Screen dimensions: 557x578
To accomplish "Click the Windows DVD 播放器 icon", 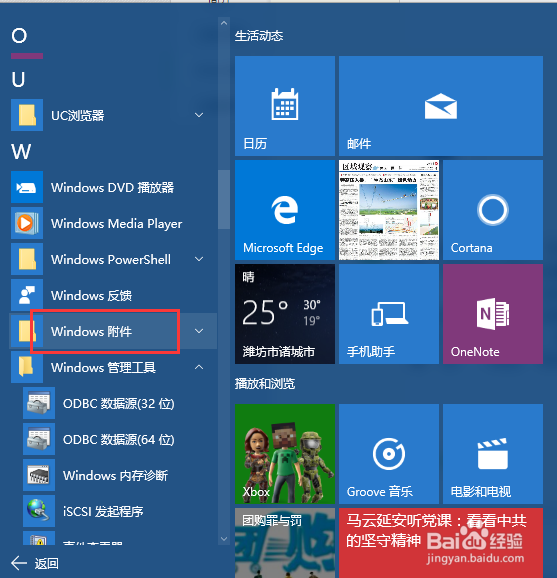I will point(27,187).
